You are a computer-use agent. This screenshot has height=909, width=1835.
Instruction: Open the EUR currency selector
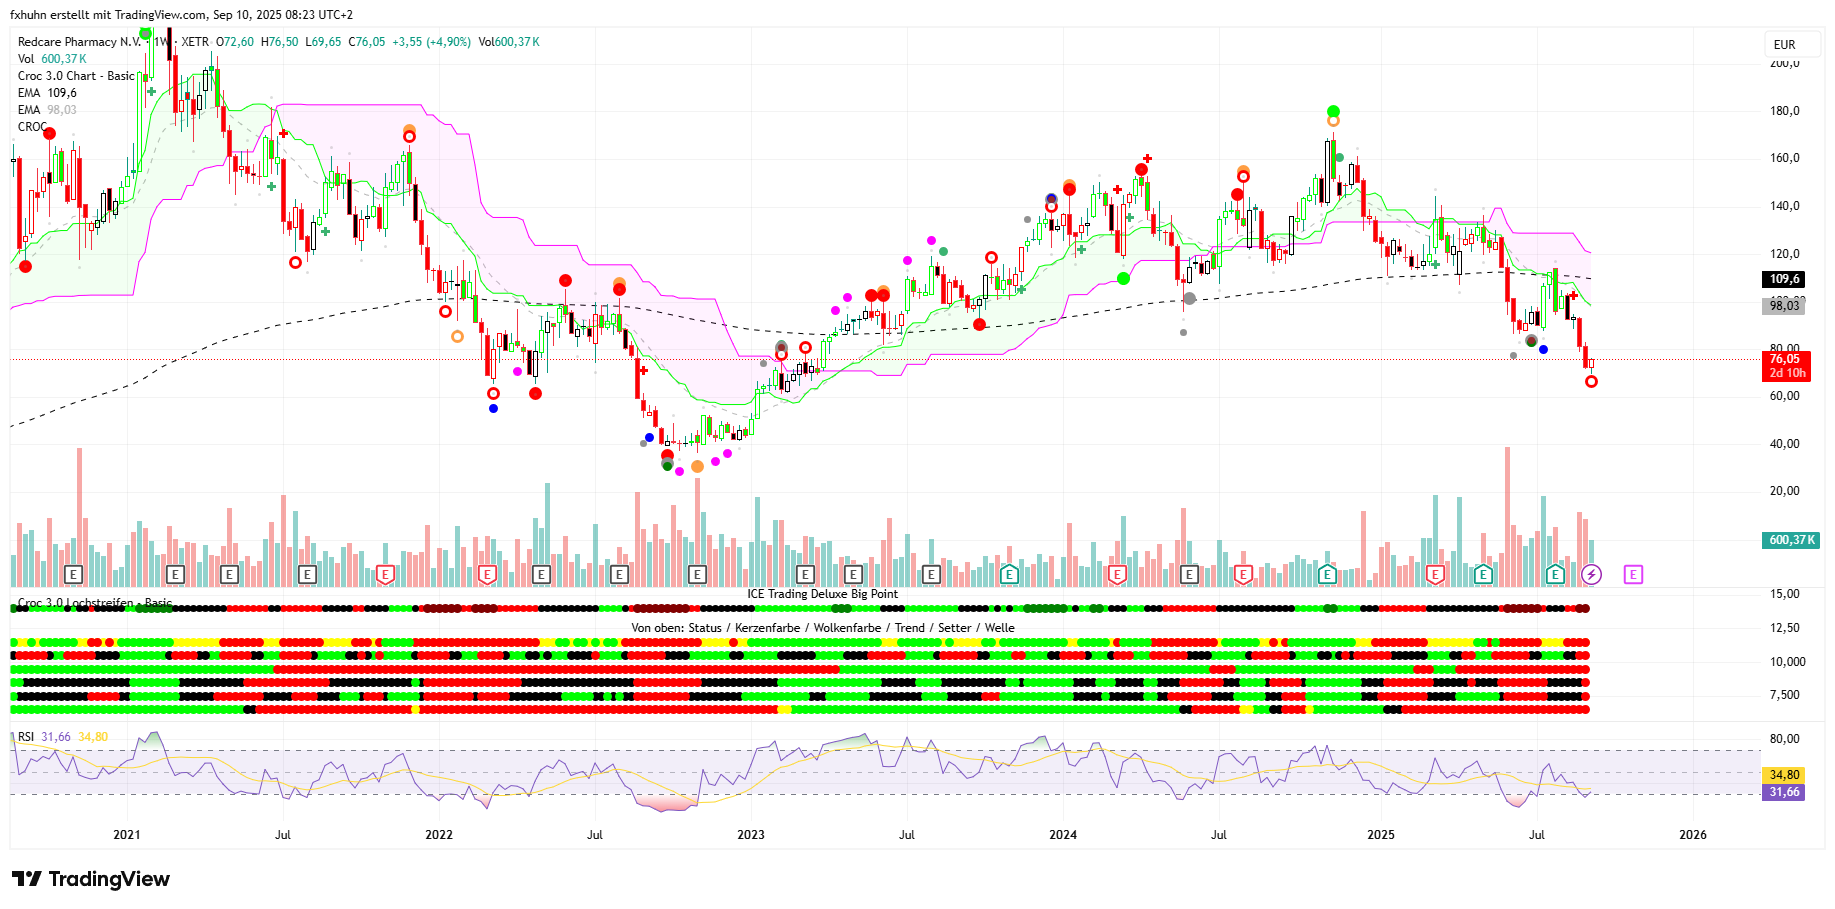pos(1785,44)
